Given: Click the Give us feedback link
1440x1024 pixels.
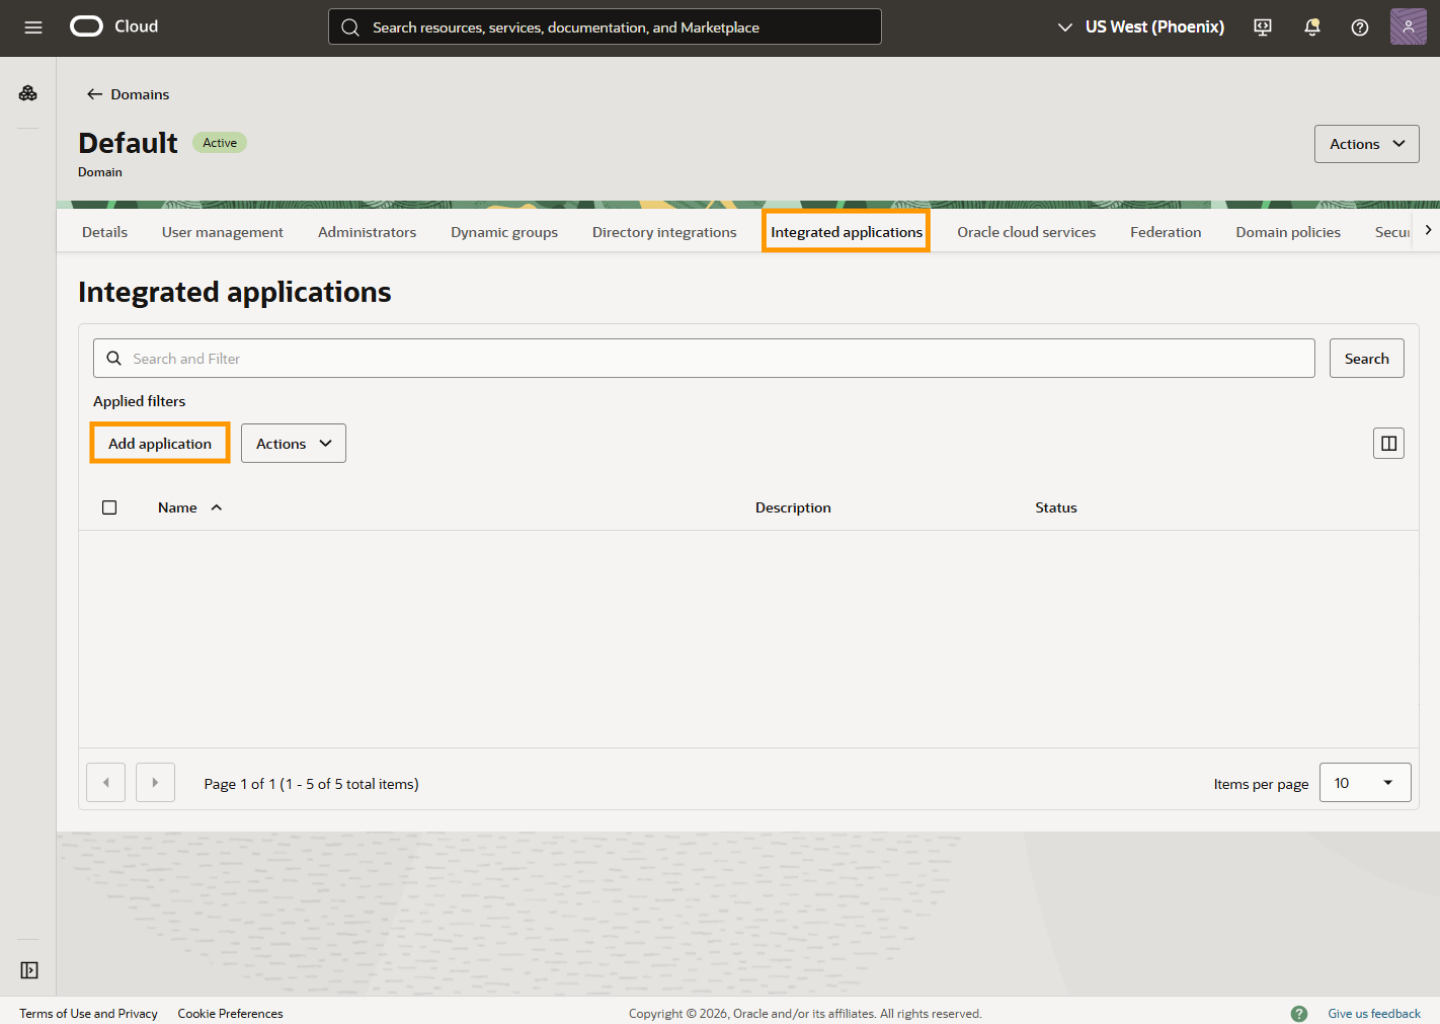Looking at the screenshot, I should (1374, 1013).
